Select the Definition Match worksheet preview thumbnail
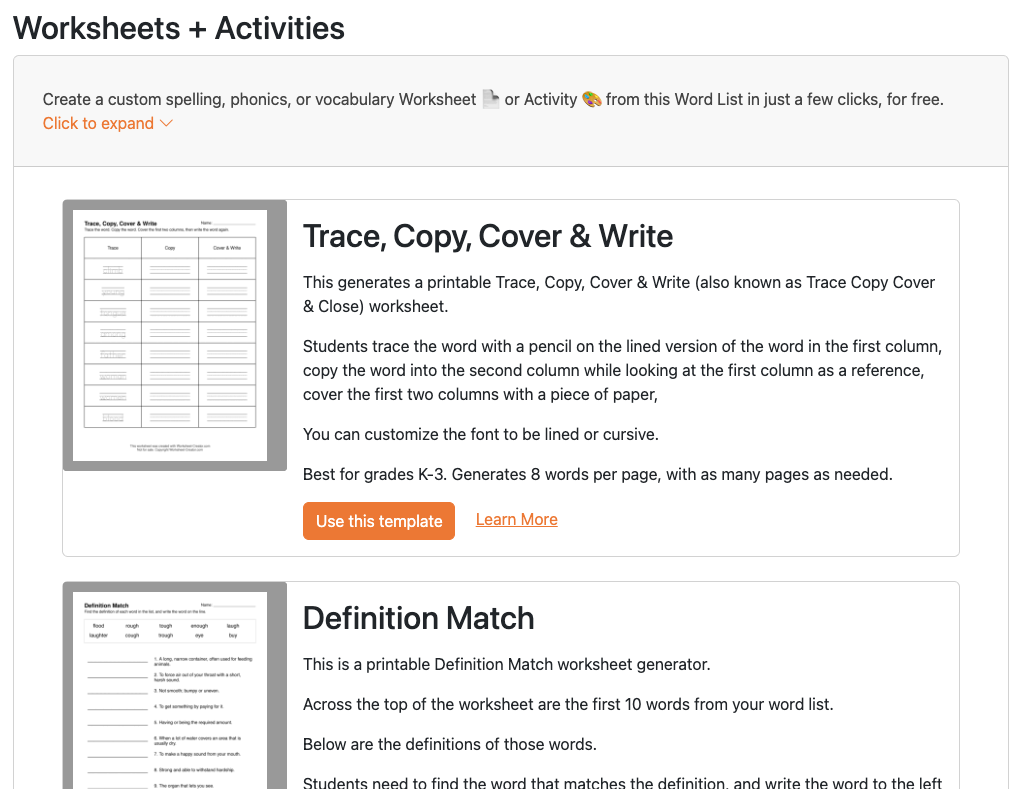Viewport: 1024px width, 789px height. coord(174,690)
